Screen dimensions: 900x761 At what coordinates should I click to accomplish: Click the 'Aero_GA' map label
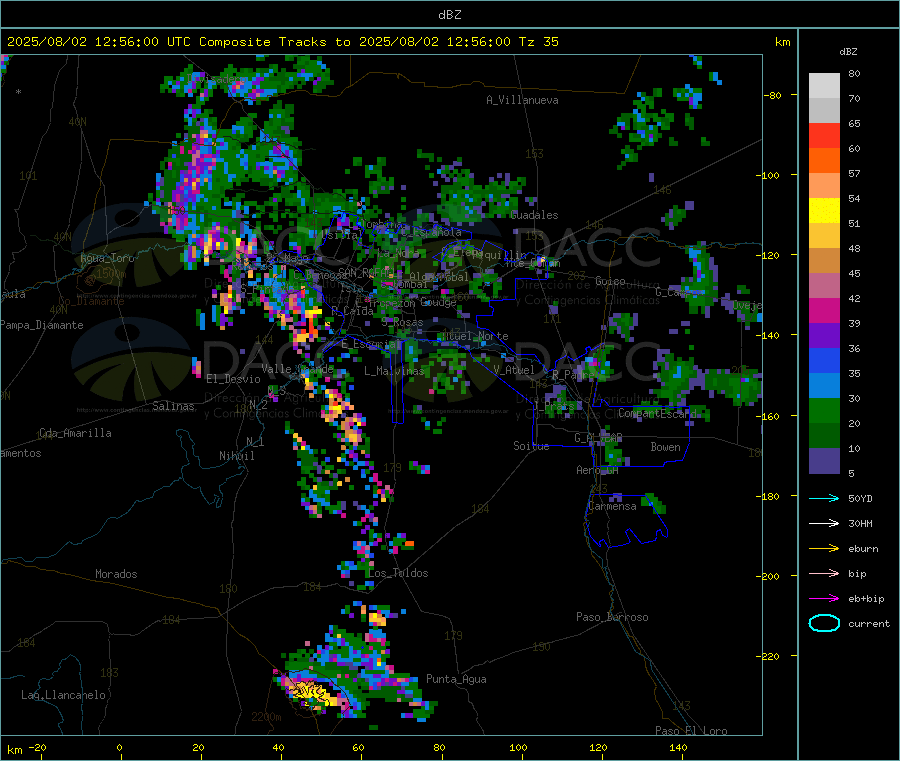point(597,471)
